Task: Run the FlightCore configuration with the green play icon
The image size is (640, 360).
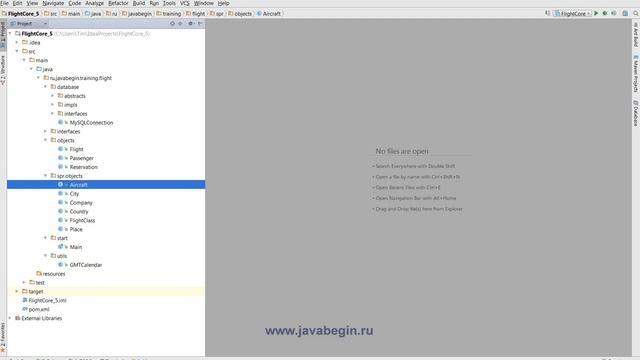Action: [x=596, y=13]
